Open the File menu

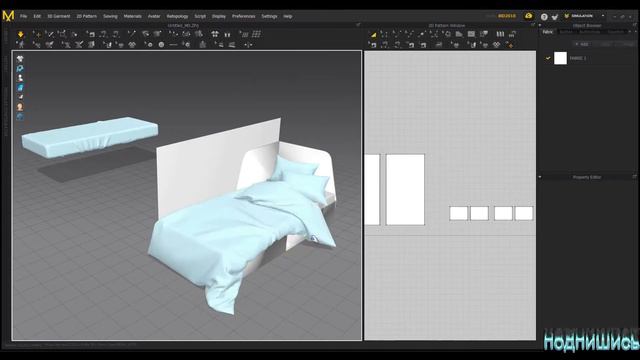click(x=24, y=16)
